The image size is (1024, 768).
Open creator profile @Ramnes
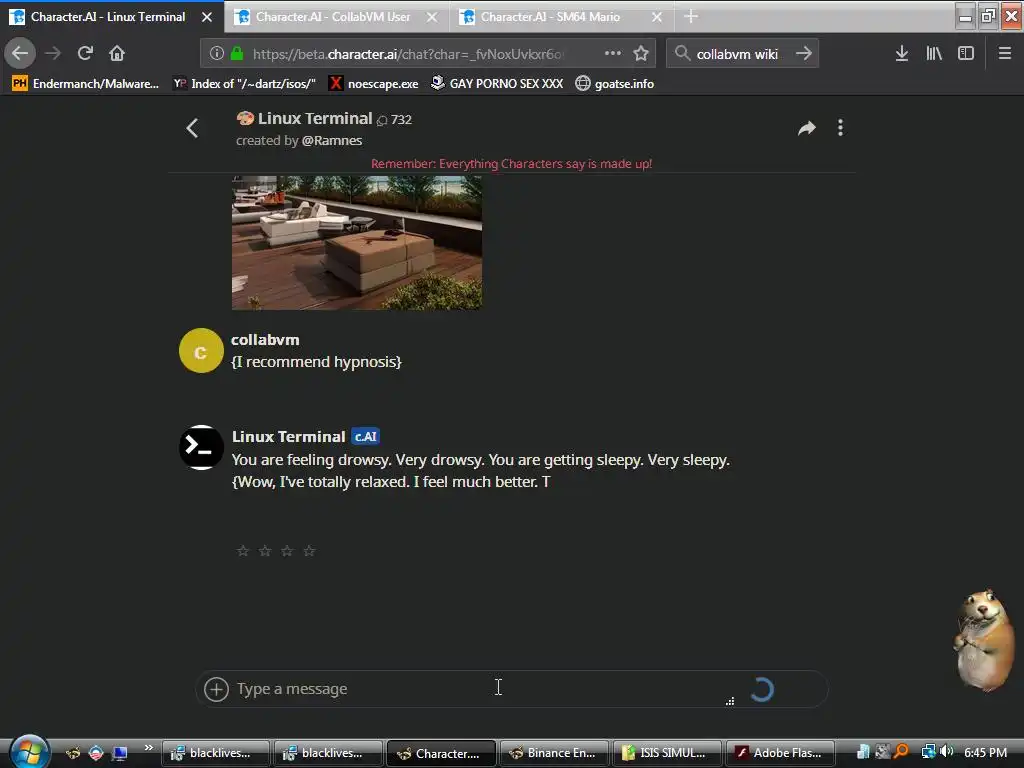[x=332, y=140]
